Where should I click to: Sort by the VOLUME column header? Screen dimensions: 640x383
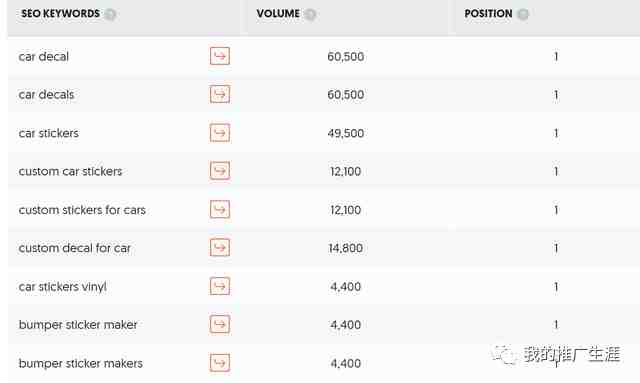[278, 13]
